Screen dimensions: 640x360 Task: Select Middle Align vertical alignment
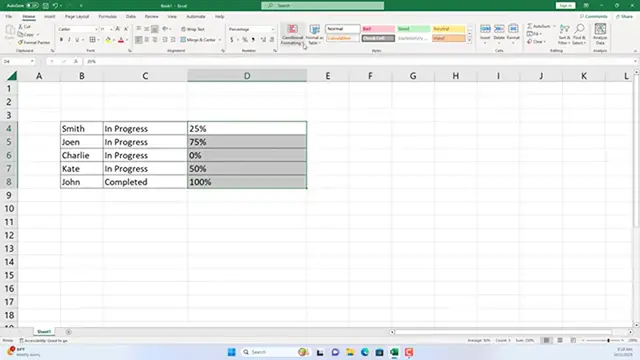coord(147,29)
